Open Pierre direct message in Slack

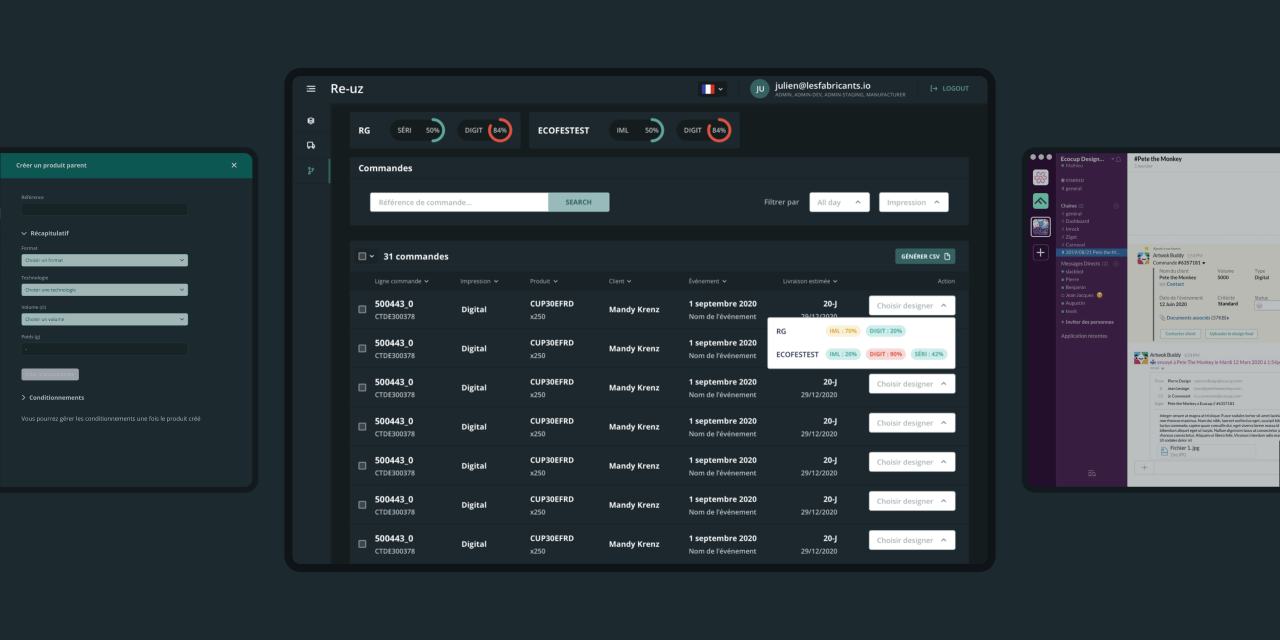(1072, 279)
